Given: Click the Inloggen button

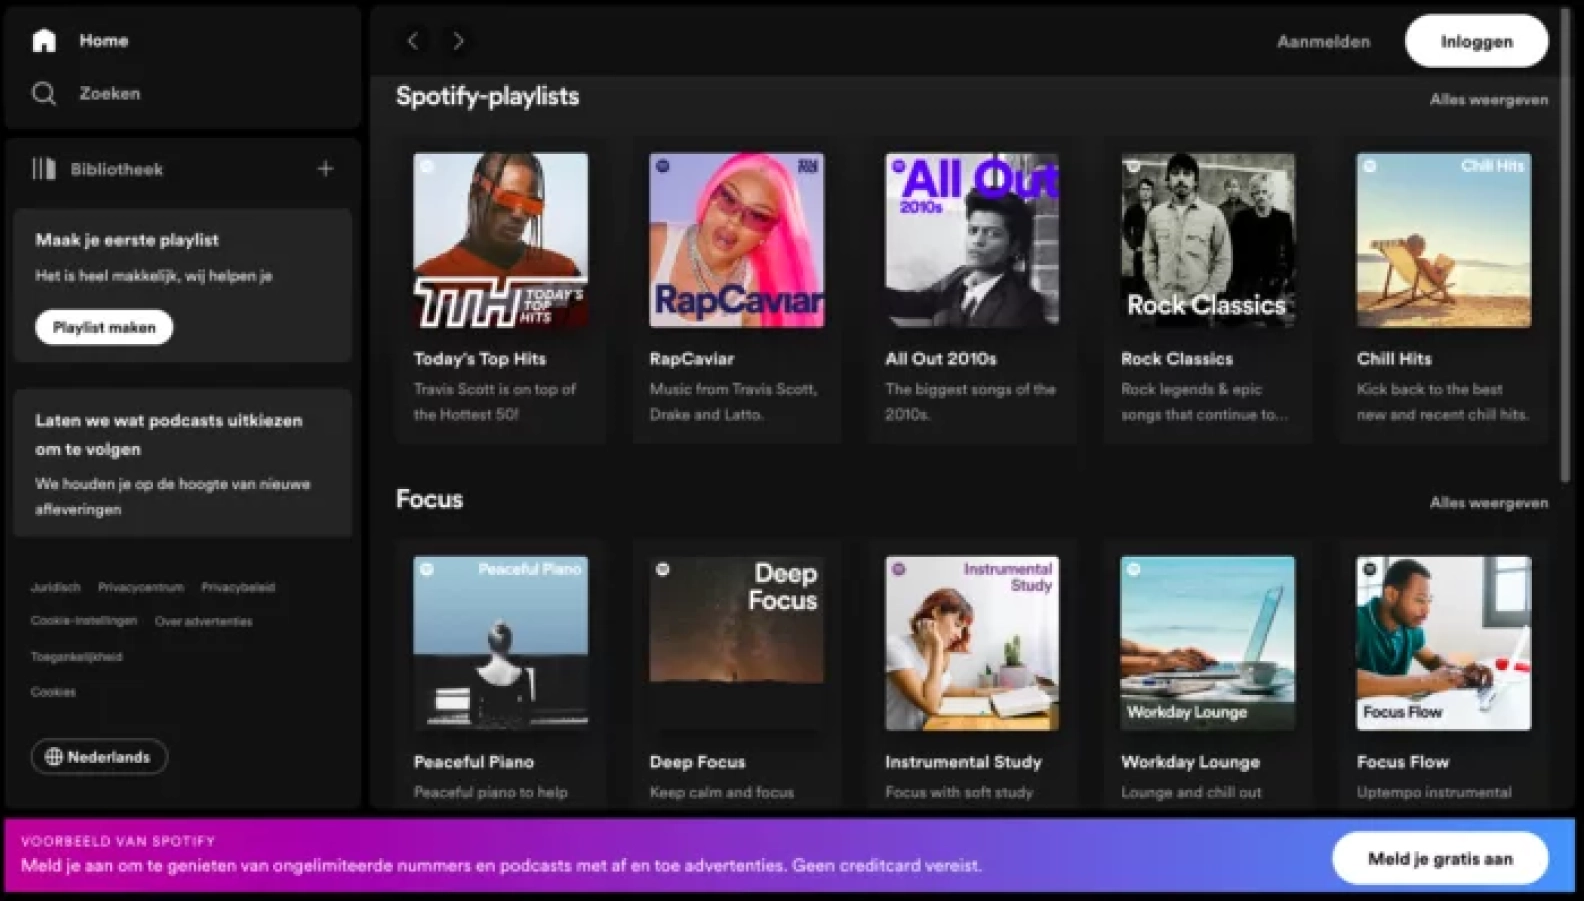Looking at the screenshot, I should tap(1476, 41).
